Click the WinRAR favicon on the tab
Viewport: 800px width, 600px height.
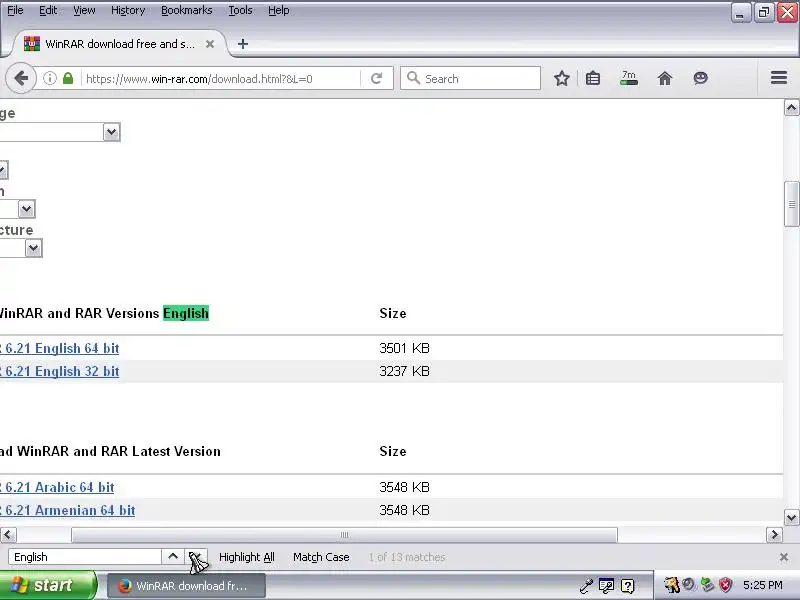pos(32,44)
